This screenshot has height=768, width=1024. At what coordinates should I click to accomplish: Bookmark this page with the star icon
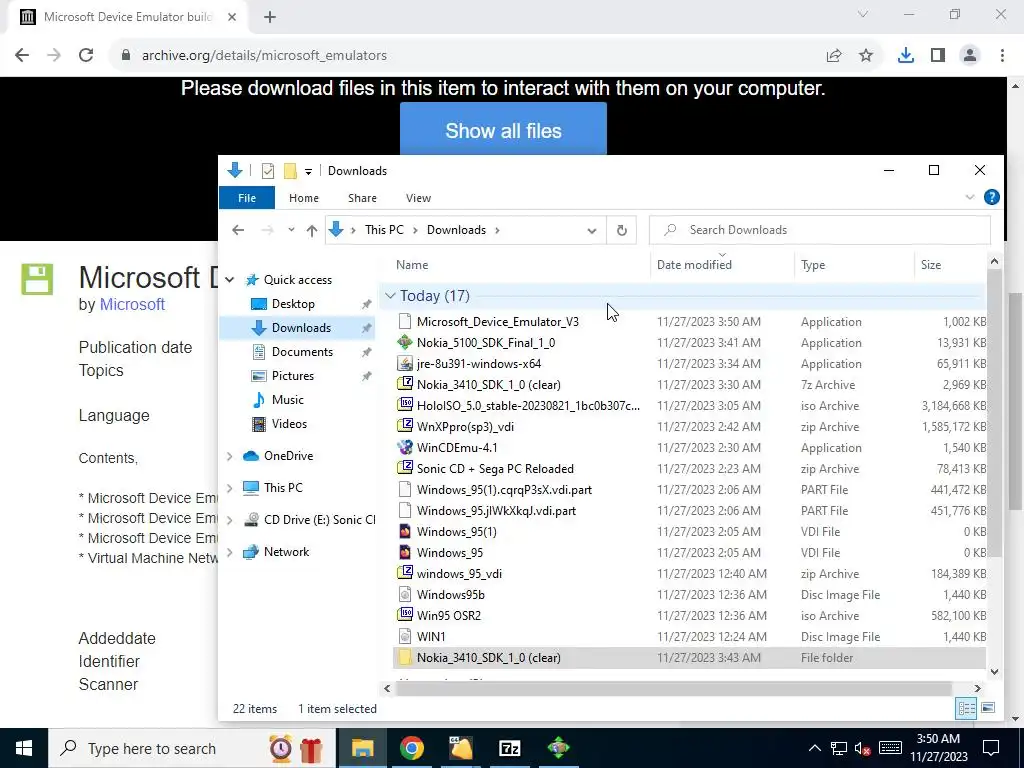(866, 56)
